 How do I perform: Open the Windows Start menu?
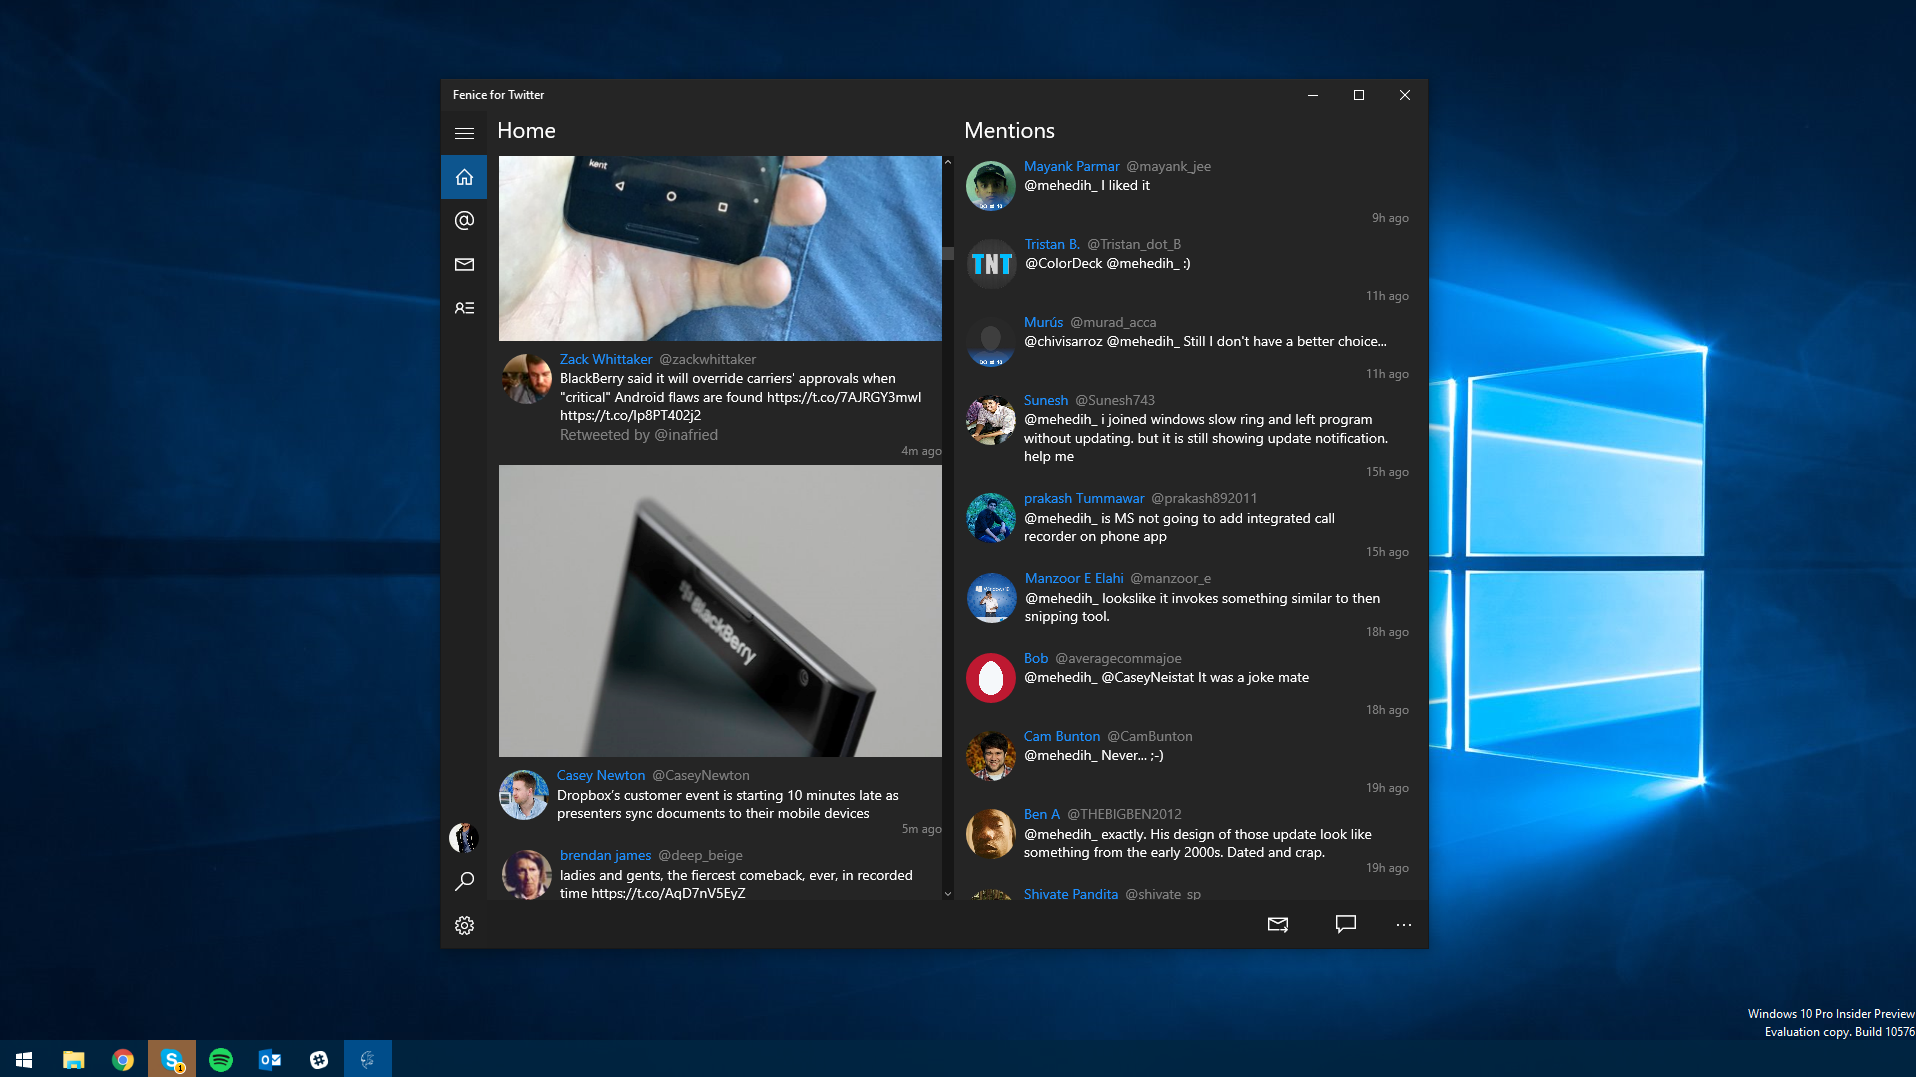(x=24, y=1059)
